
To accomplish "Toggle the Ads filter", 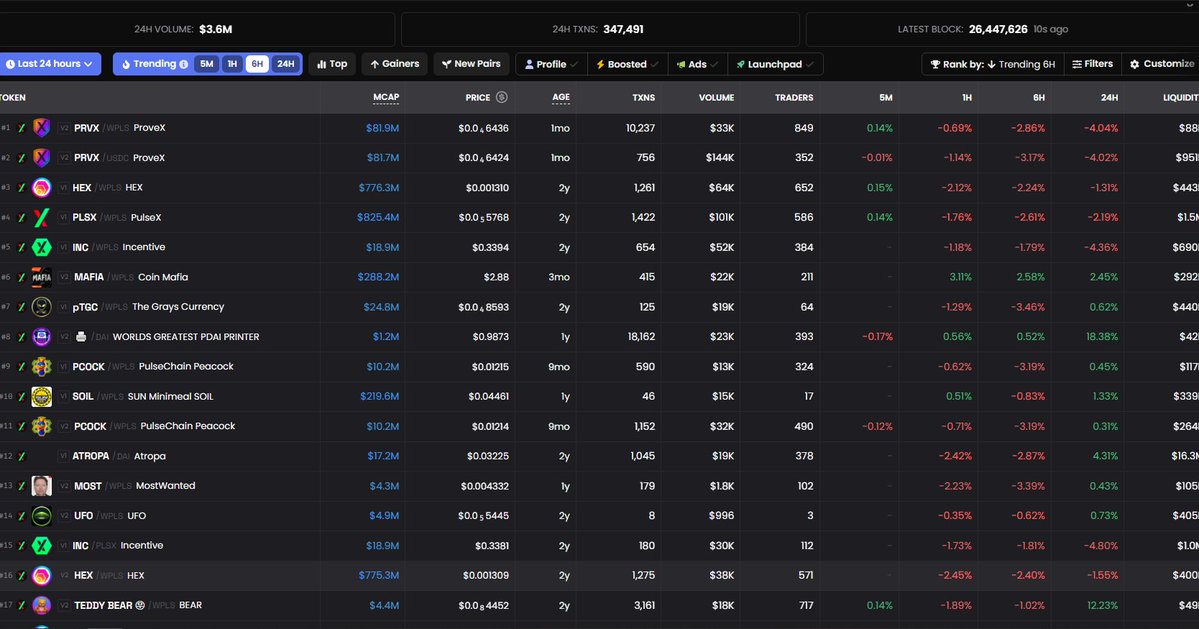I will pos(697,64).
